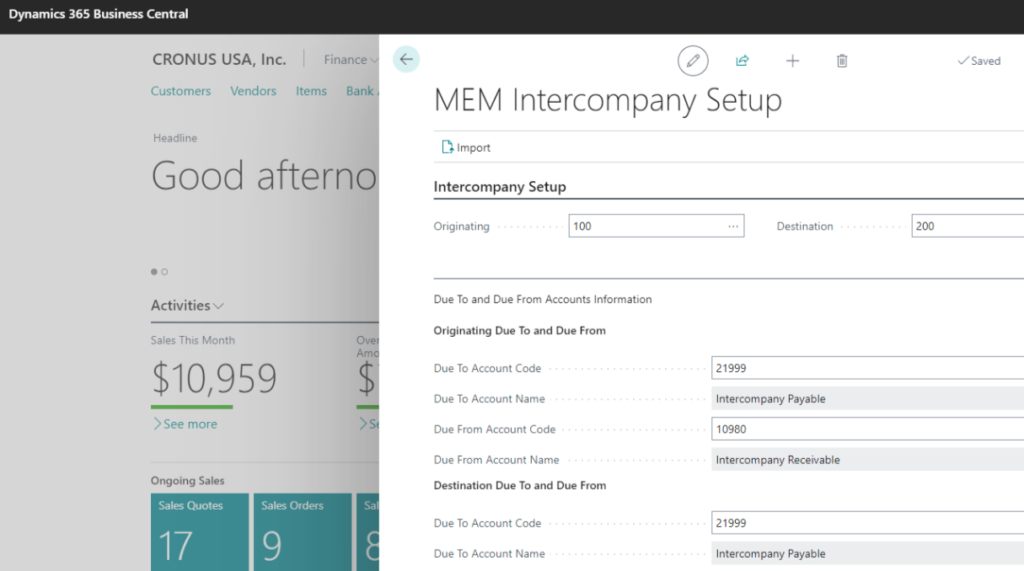
Task: Click the Intercompany Receivable name field
Action: click(867, 460)
